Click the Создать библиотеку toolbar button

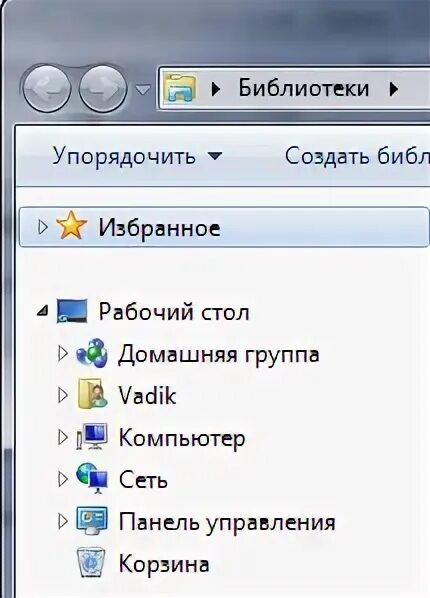pos(357,156)
